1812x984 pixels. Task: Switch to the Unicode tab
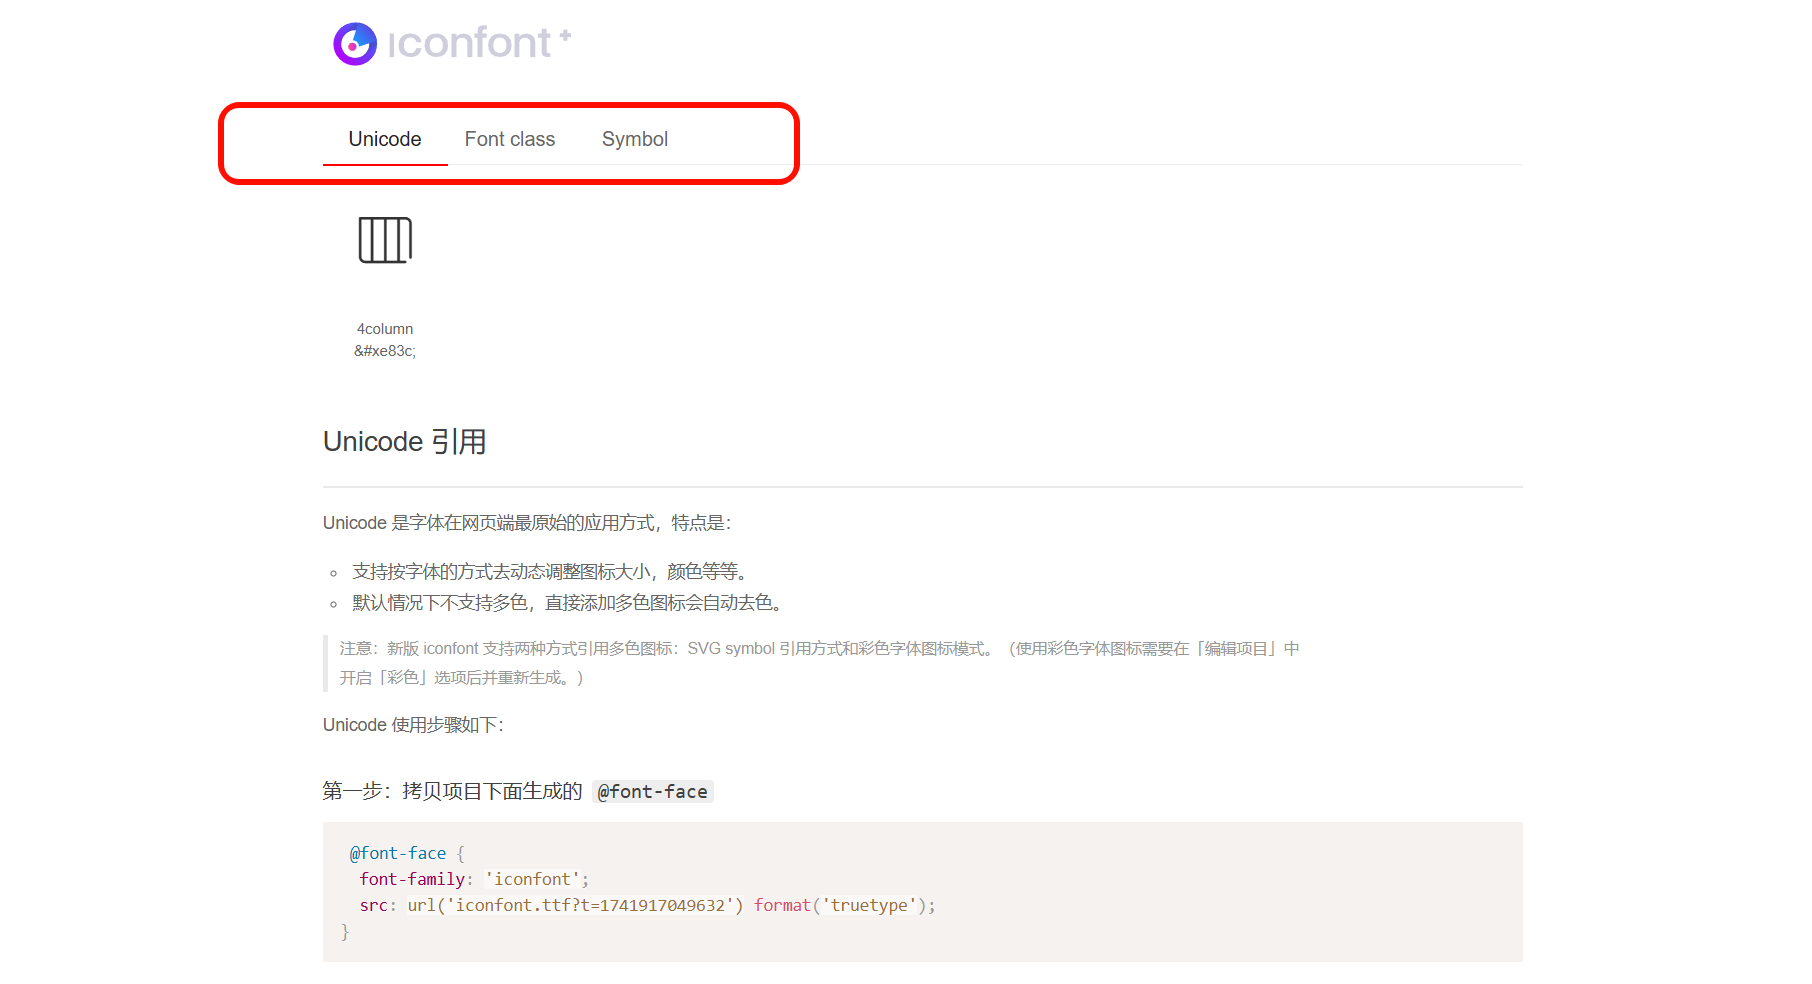click(x=385, y=139)
